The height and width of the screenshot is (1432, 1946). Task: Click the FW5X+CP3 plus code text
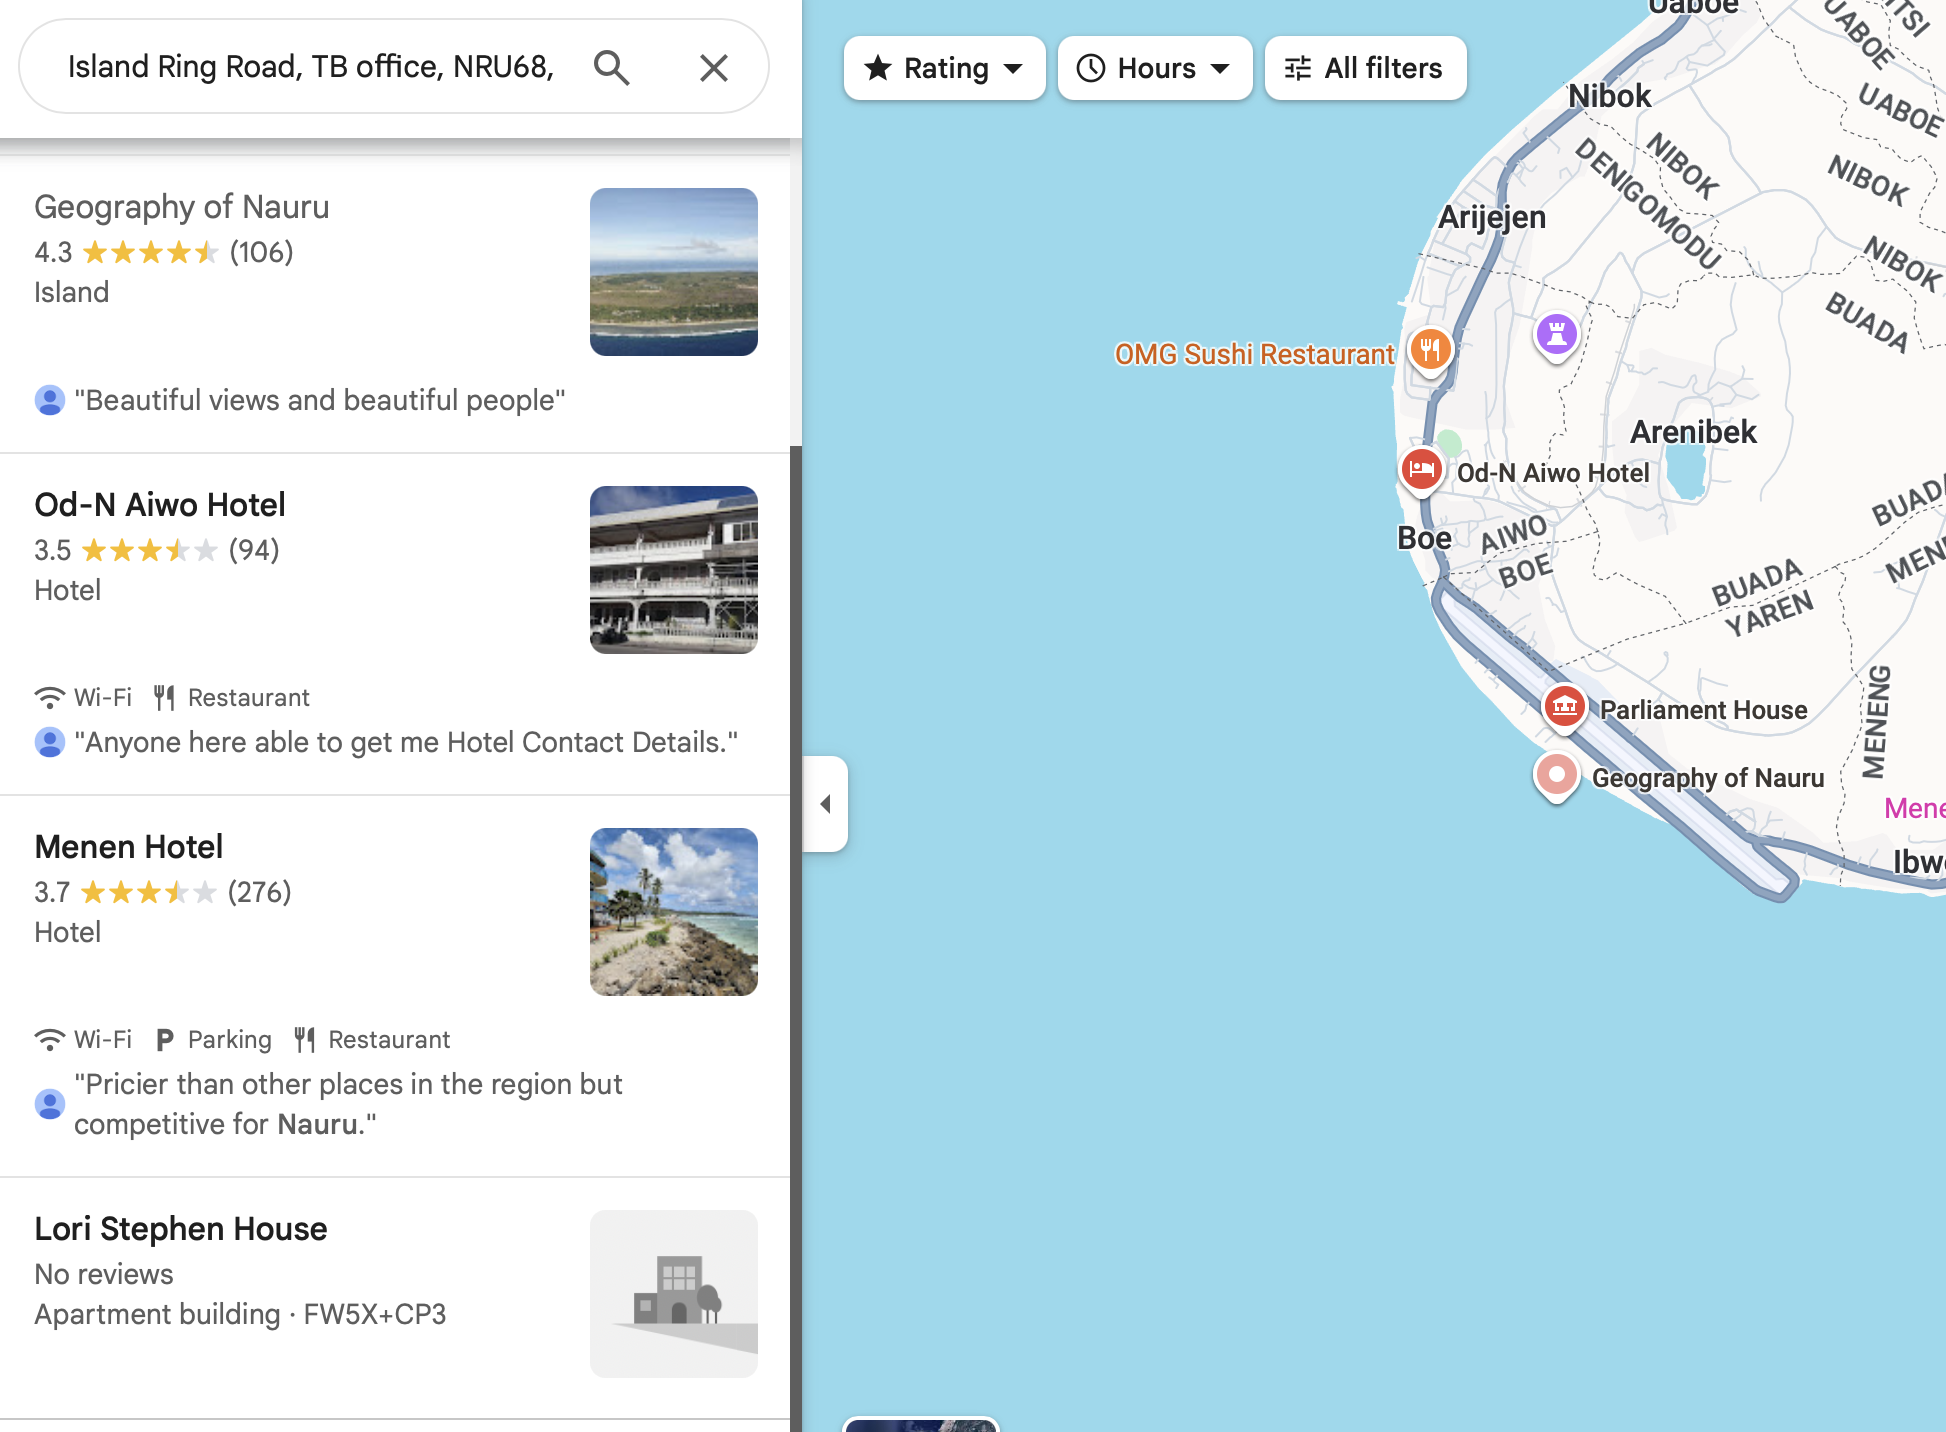coord(375,1314)
